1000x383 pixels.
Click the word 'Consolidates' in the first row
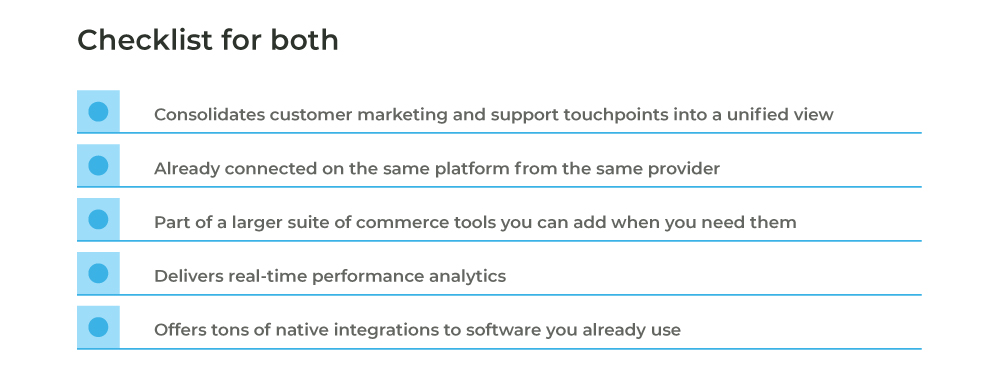click(x=210, y=114)
